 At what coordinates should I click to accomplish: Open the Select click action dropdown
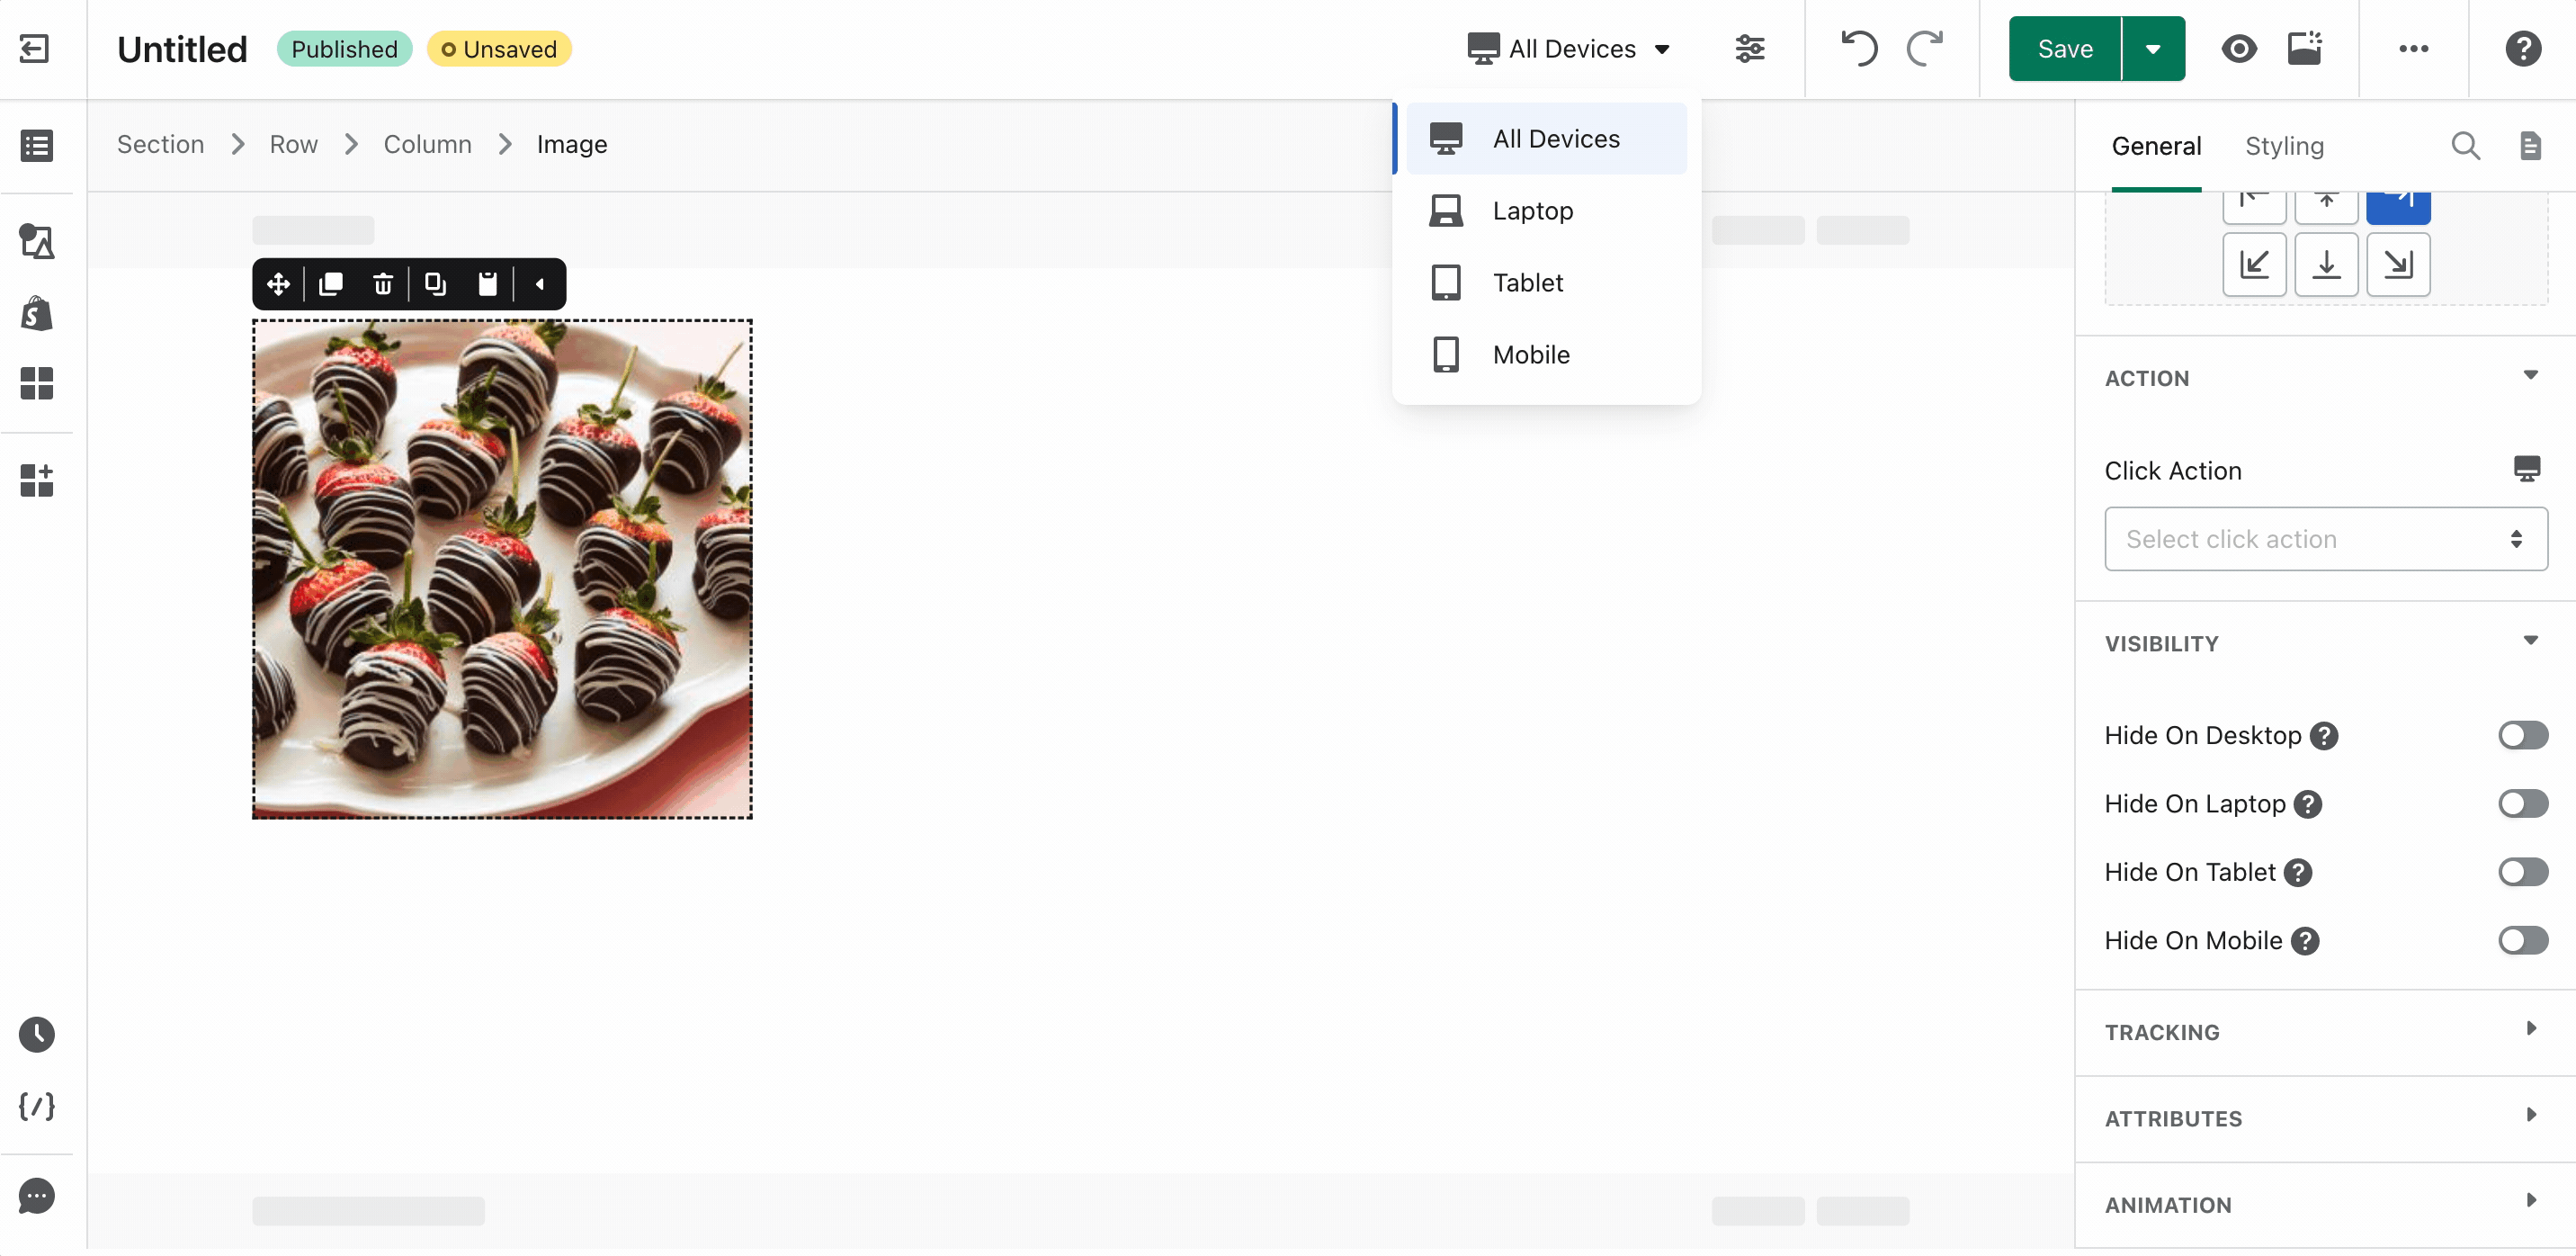pos(2325,539)
